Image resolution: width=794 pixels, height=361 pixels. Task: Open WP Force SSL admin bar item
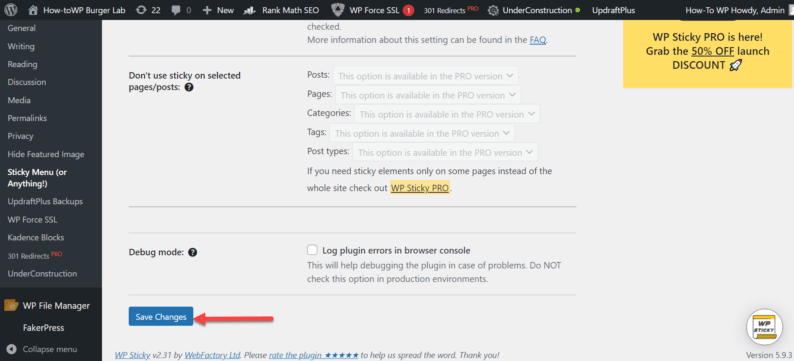tap(372, 10)
